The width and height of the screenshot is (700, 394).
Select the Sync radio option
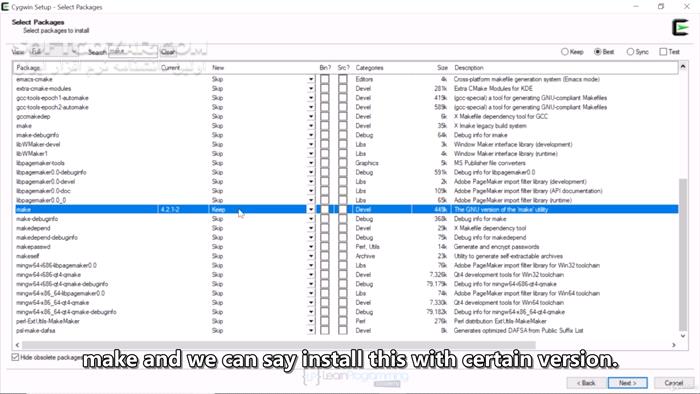pos(630,52)
